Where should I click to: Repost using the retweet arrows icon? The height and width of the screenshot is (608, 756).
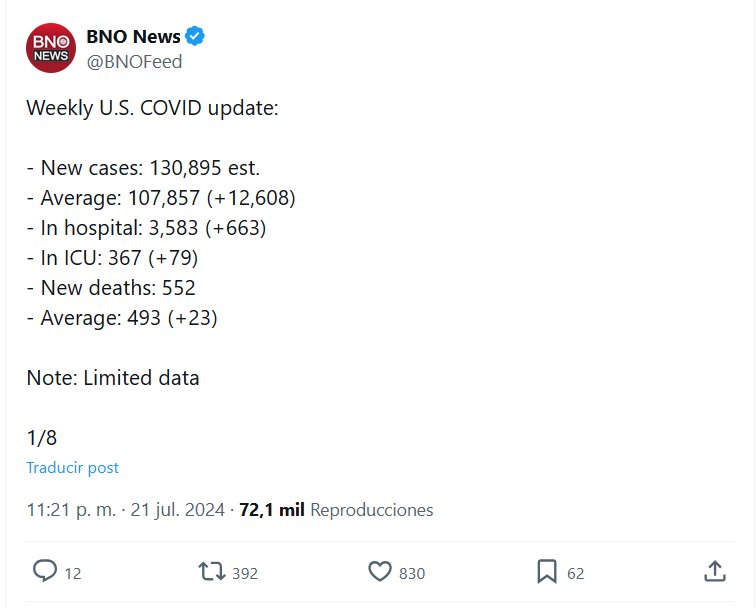click(211, 571)
